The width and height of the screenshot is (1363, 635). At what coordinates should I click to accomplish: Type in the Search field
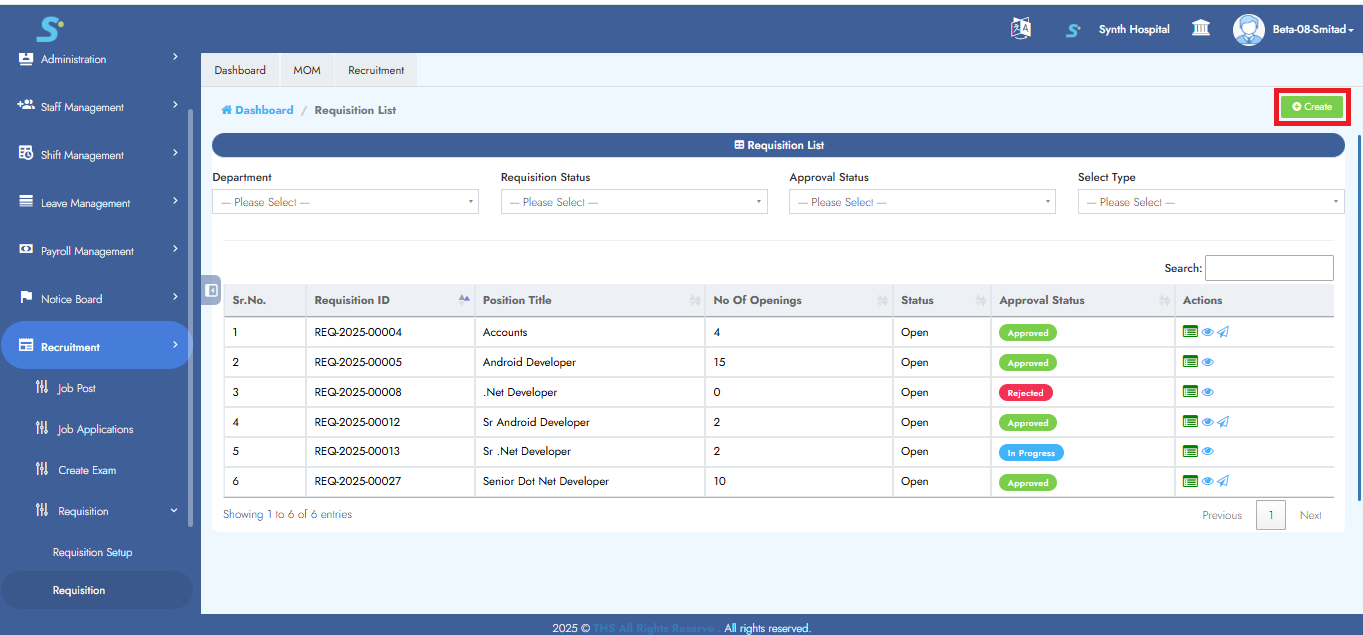[1268, 267]
